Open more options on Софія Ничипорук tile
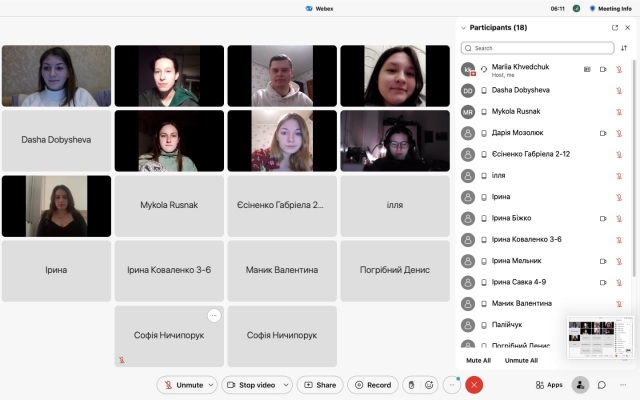This screenshot has width=640, height=400. point(214,316)
